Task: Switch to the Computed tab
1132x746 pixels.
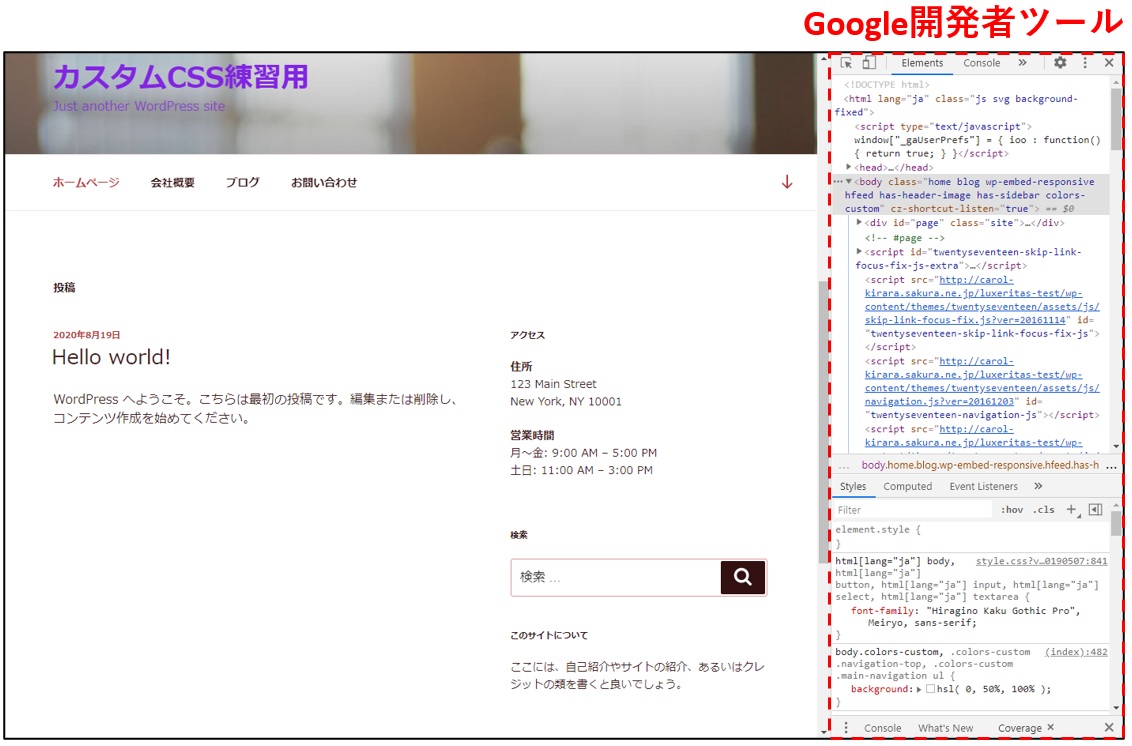Action: point(907,486)
